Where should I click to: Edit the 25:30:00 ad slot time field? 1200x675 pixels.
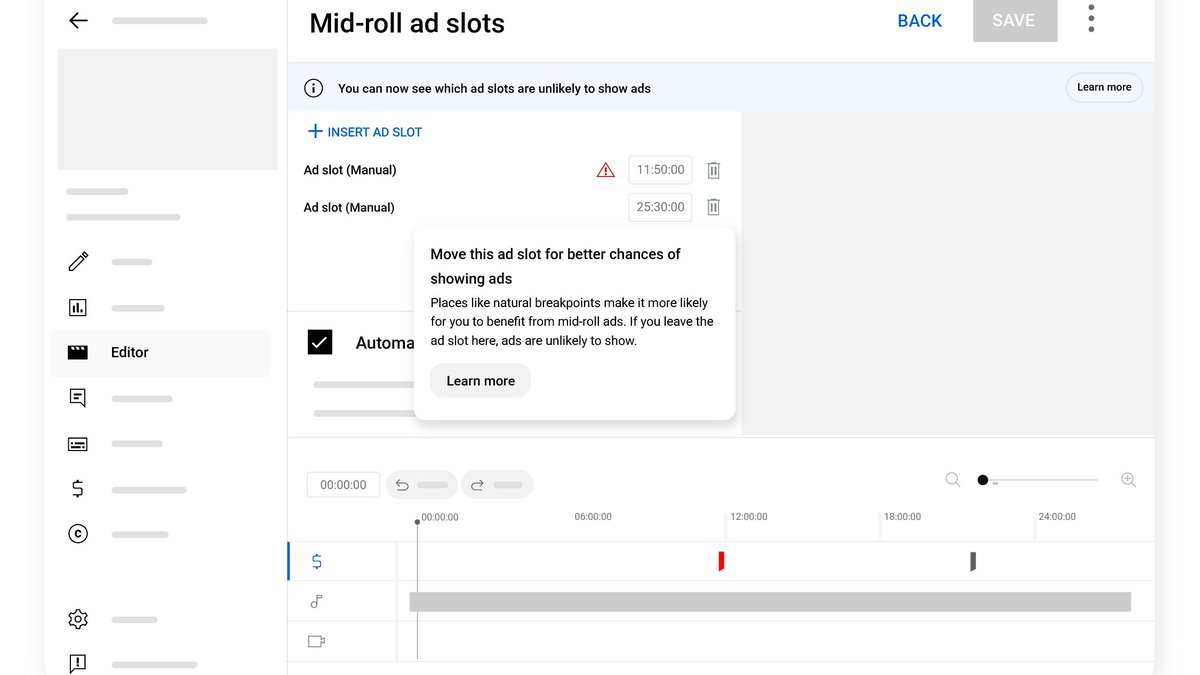[x=660, y=207]
